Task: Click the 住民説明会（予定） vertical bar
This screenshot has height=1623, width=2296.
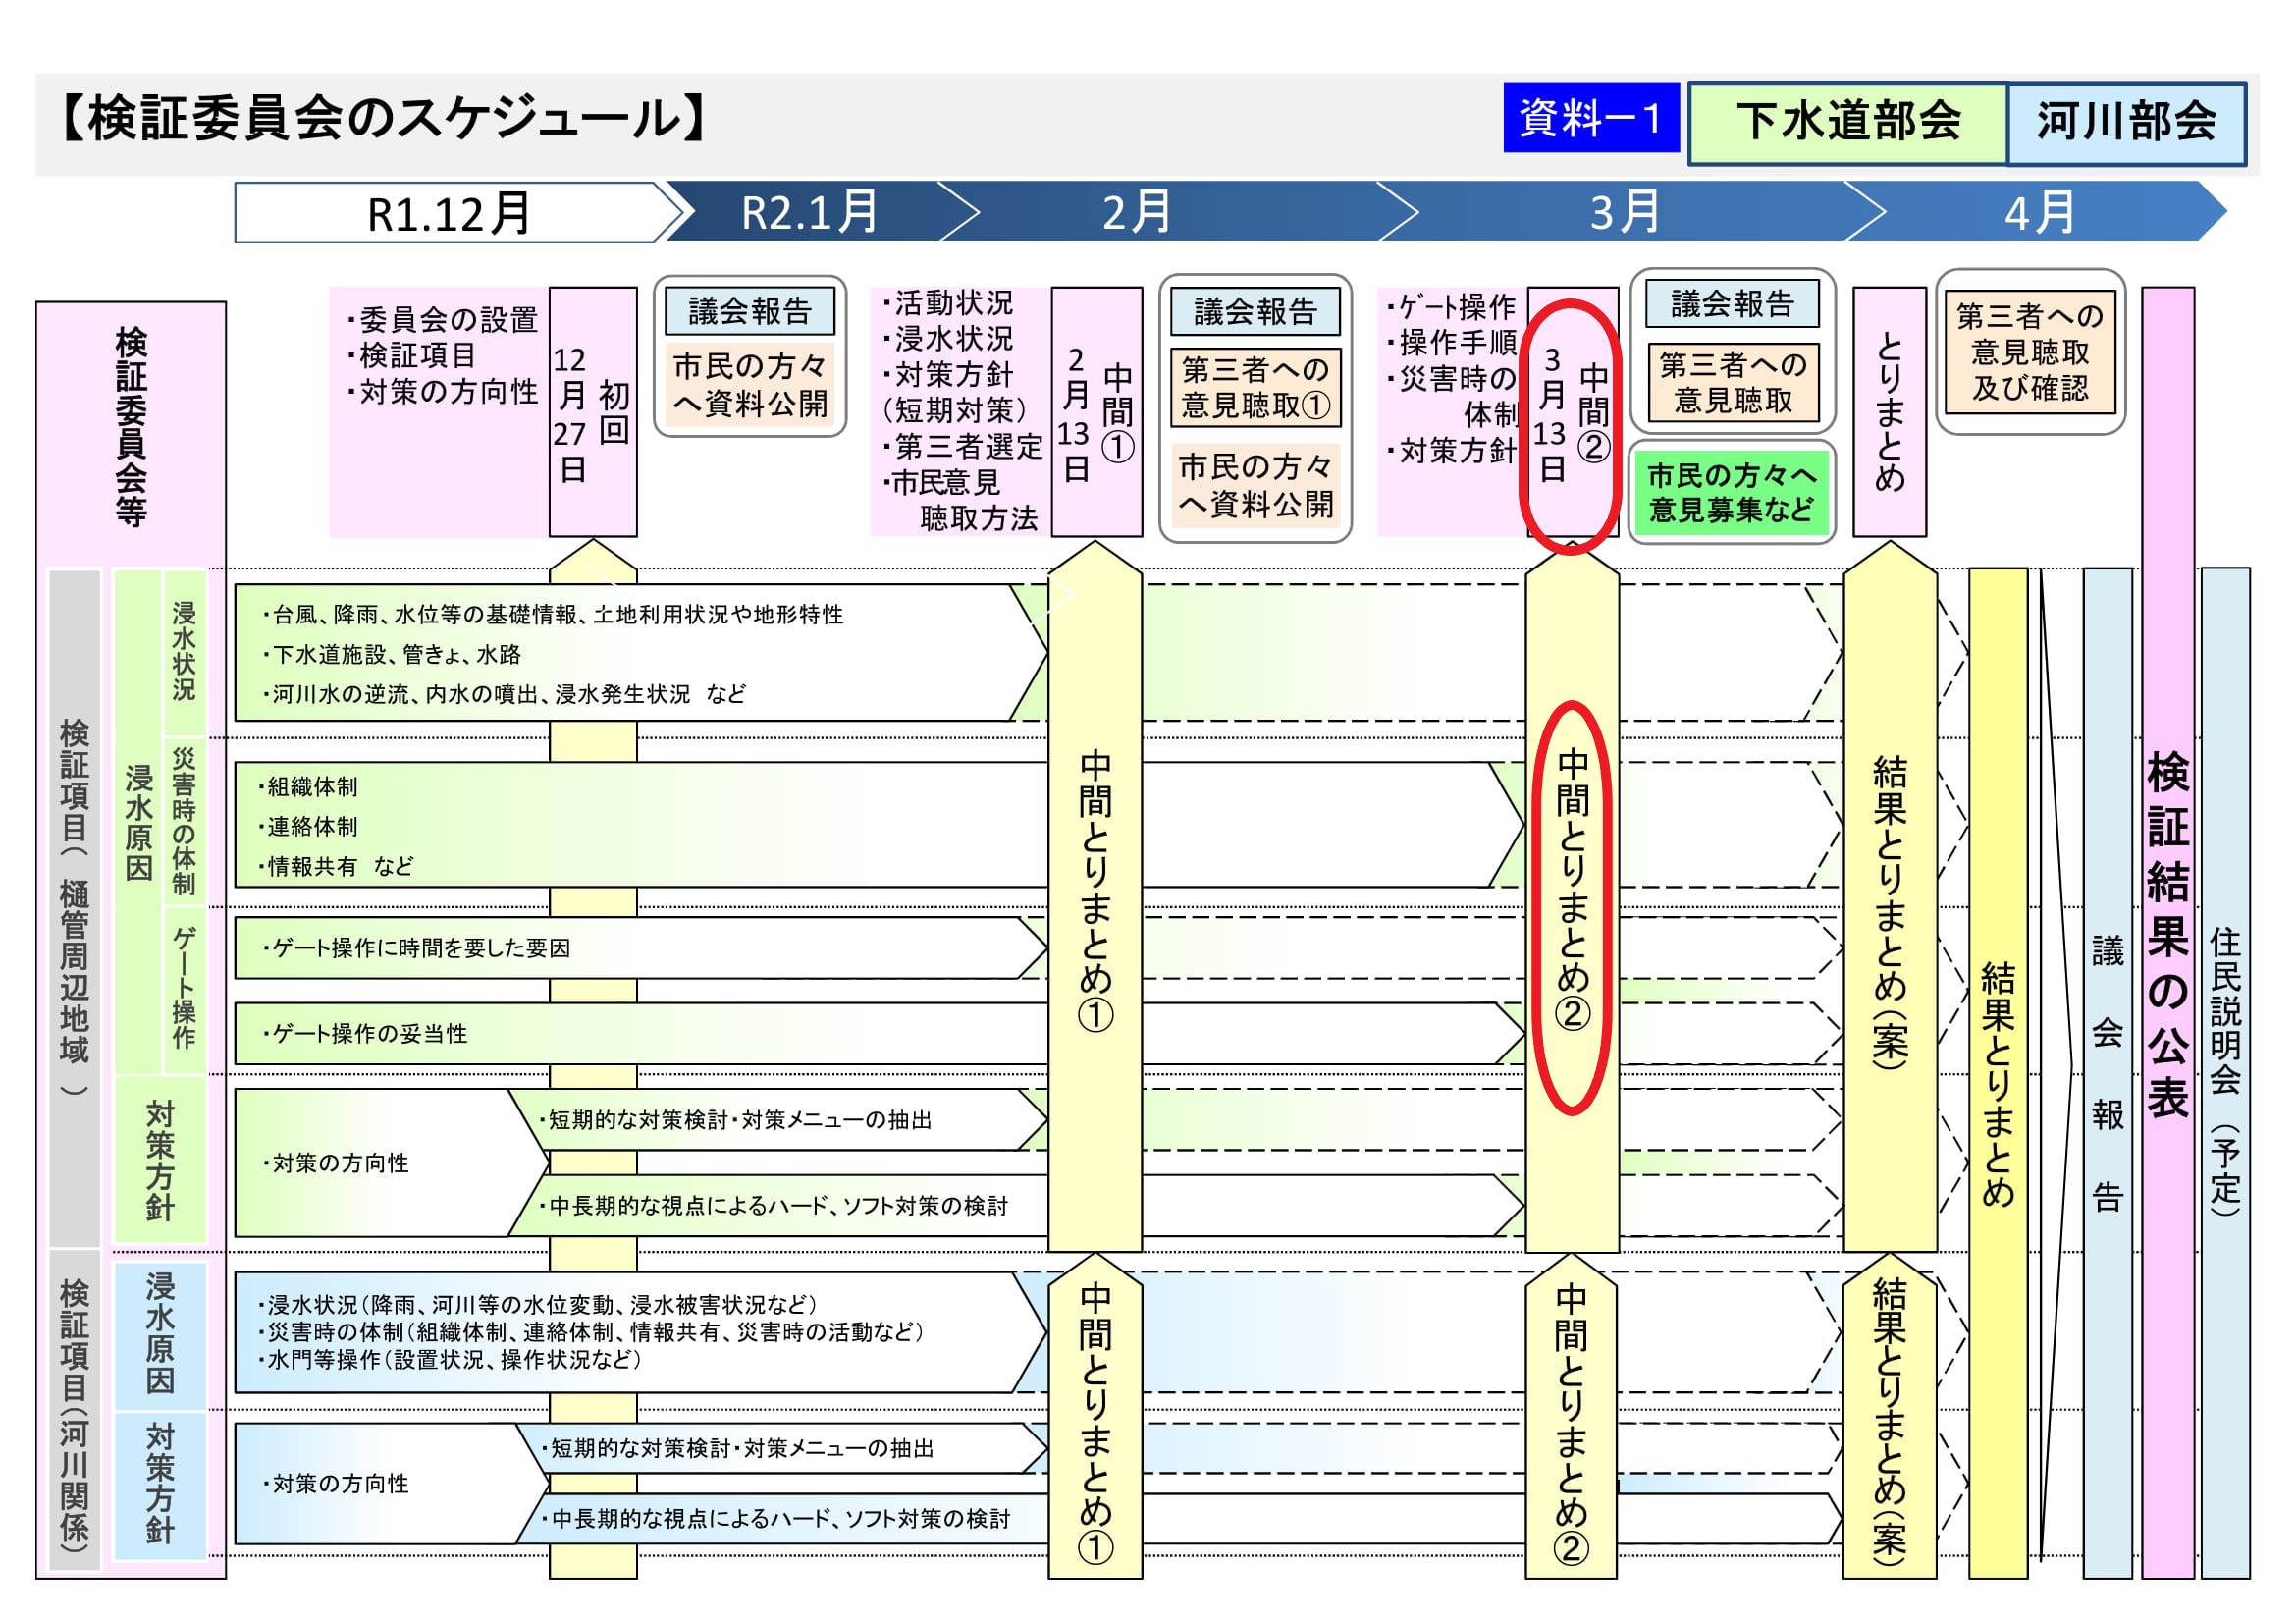Action: [2225, 1073]
